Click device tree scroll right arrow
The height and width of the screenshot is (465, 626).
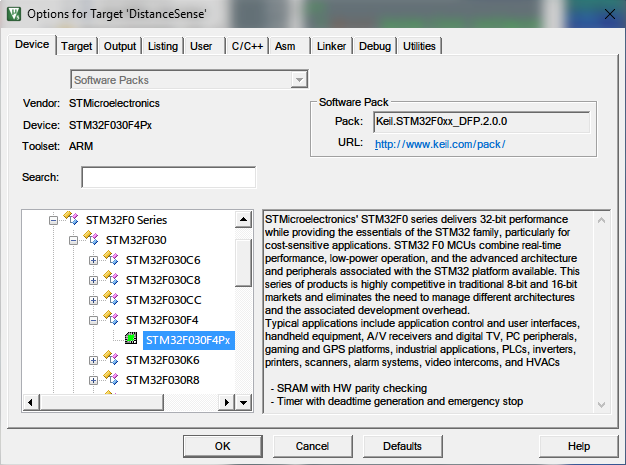[x=227, y=402]
